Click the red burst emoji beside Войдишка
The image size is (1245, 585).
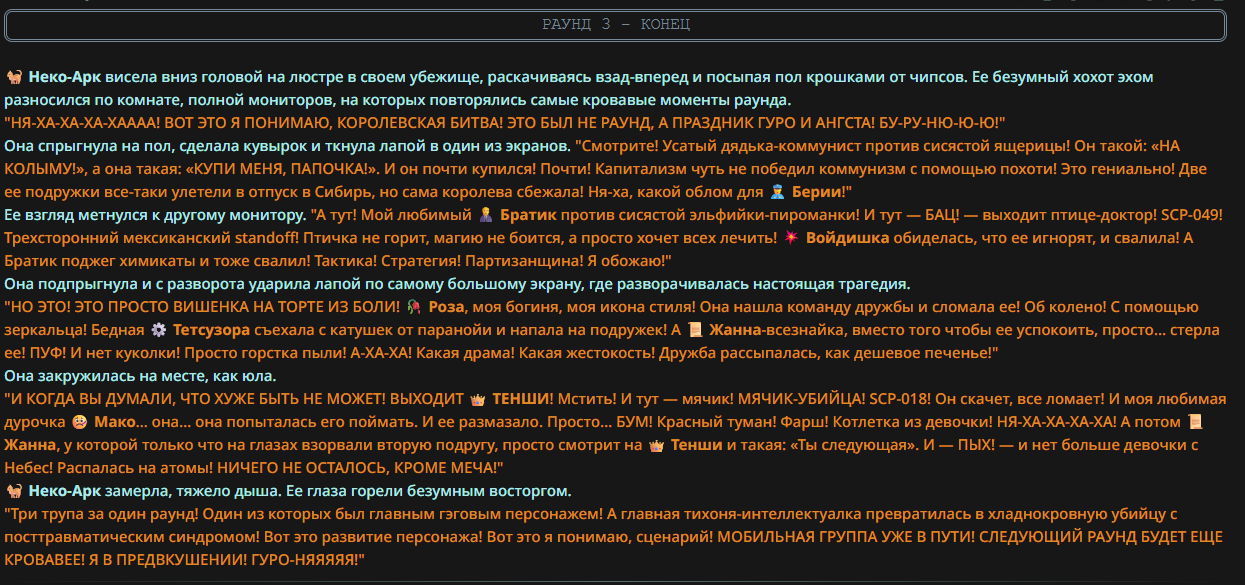tap(791, 238)
